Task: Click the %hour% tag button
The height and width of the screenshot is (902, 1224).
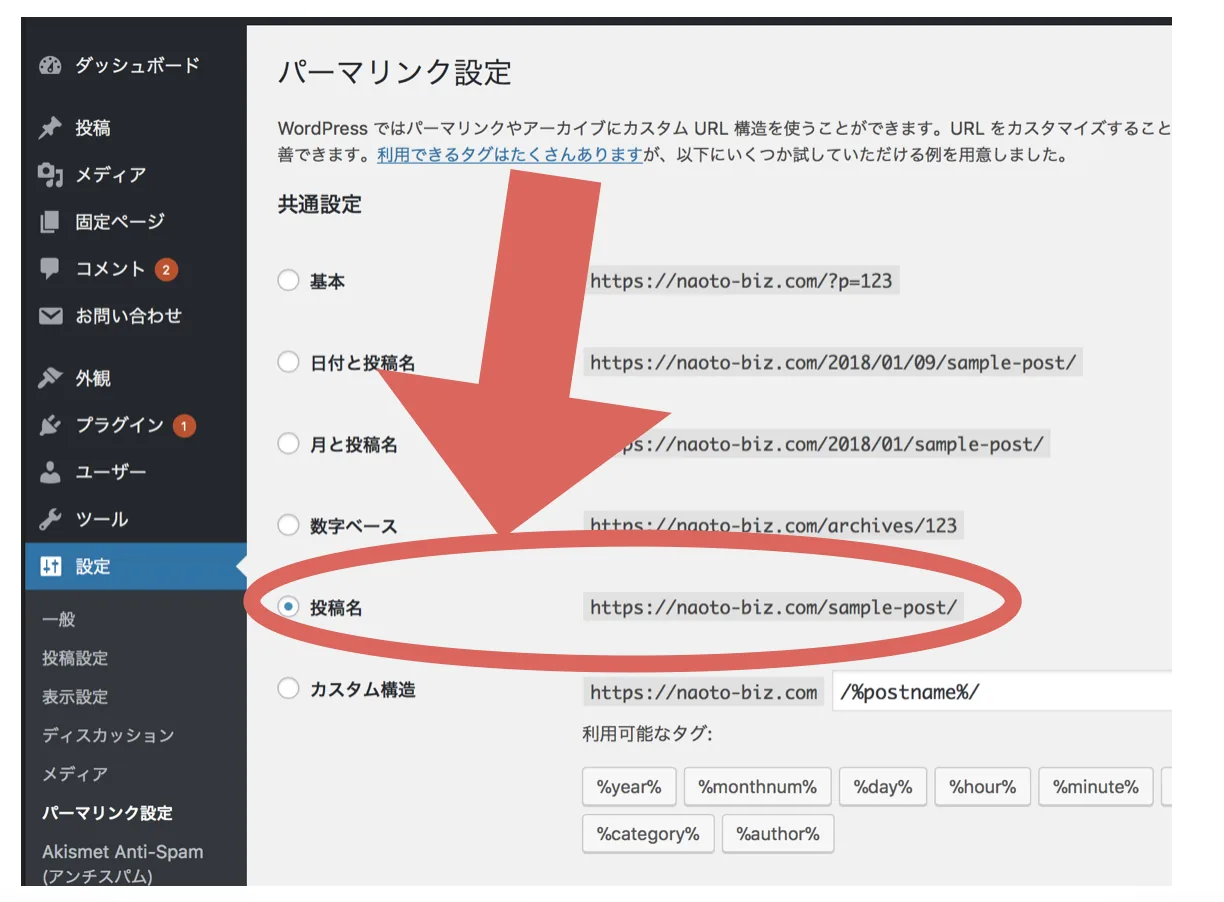Action: pos(983,787)
